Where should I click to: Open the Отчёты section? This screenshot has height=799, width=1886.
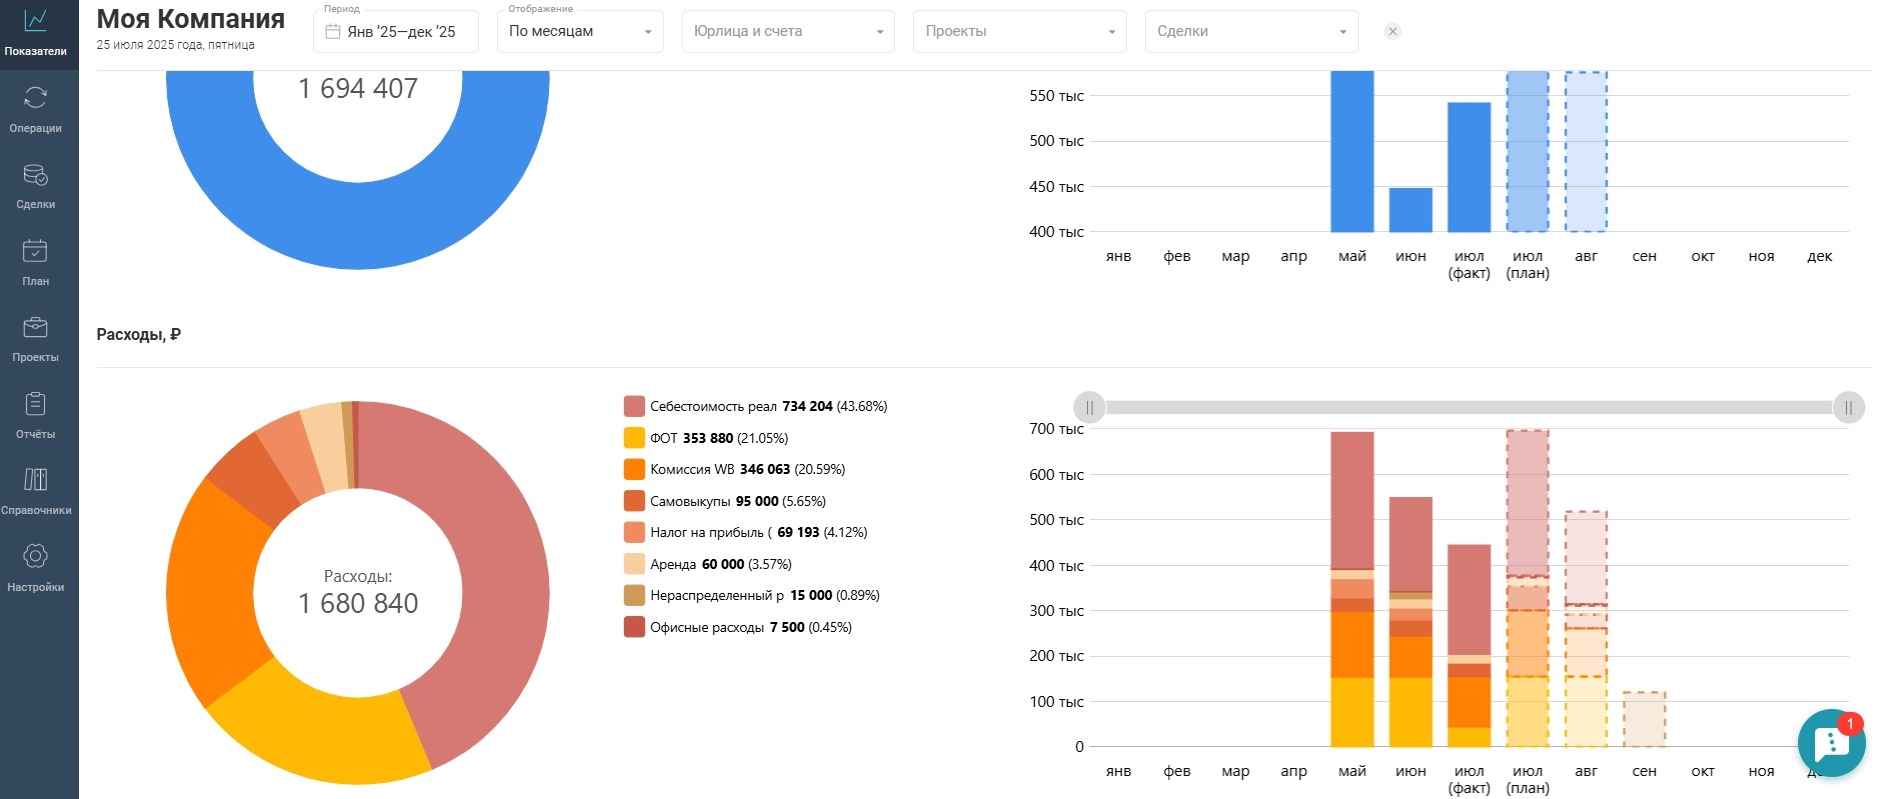pos(36,415)
